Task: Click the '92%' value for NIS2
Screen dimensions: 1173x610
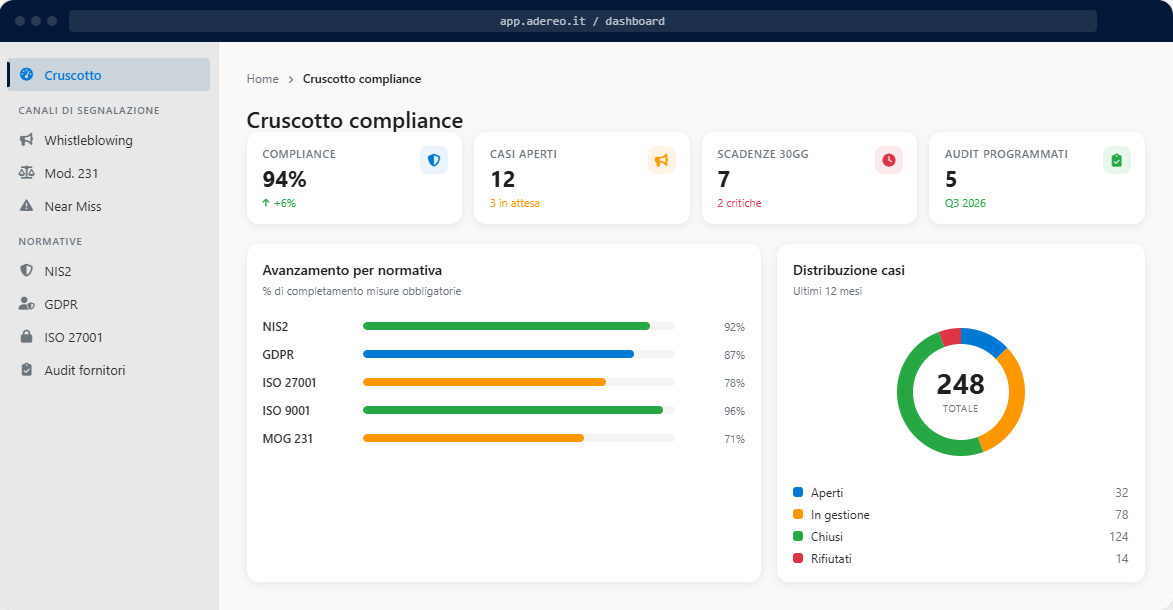Action: (735, 327)
